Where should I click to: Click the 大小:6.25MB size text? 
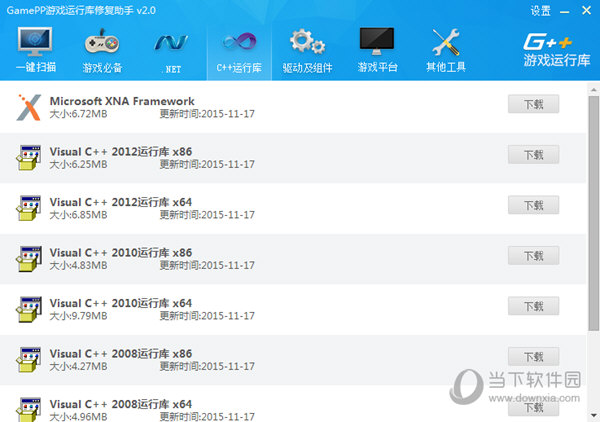pyautogui.click(x=78, y=165)
